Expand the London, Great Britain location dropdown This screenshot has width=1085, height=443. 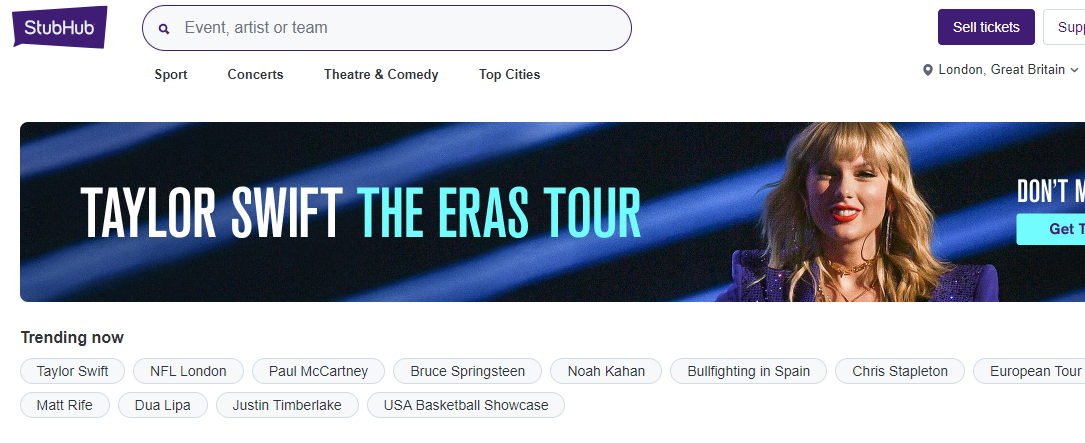pos(1074,70)
